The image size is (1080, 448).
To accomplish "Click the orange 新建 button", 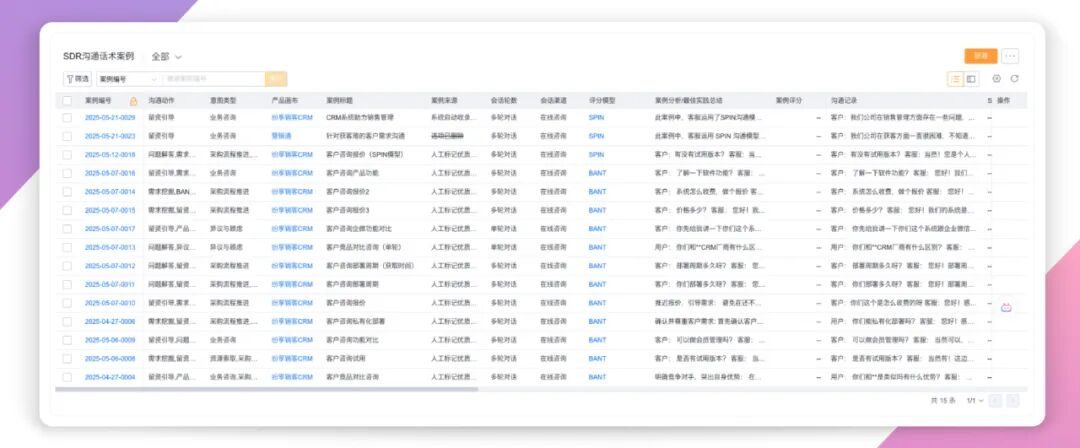I will [980, 56].
